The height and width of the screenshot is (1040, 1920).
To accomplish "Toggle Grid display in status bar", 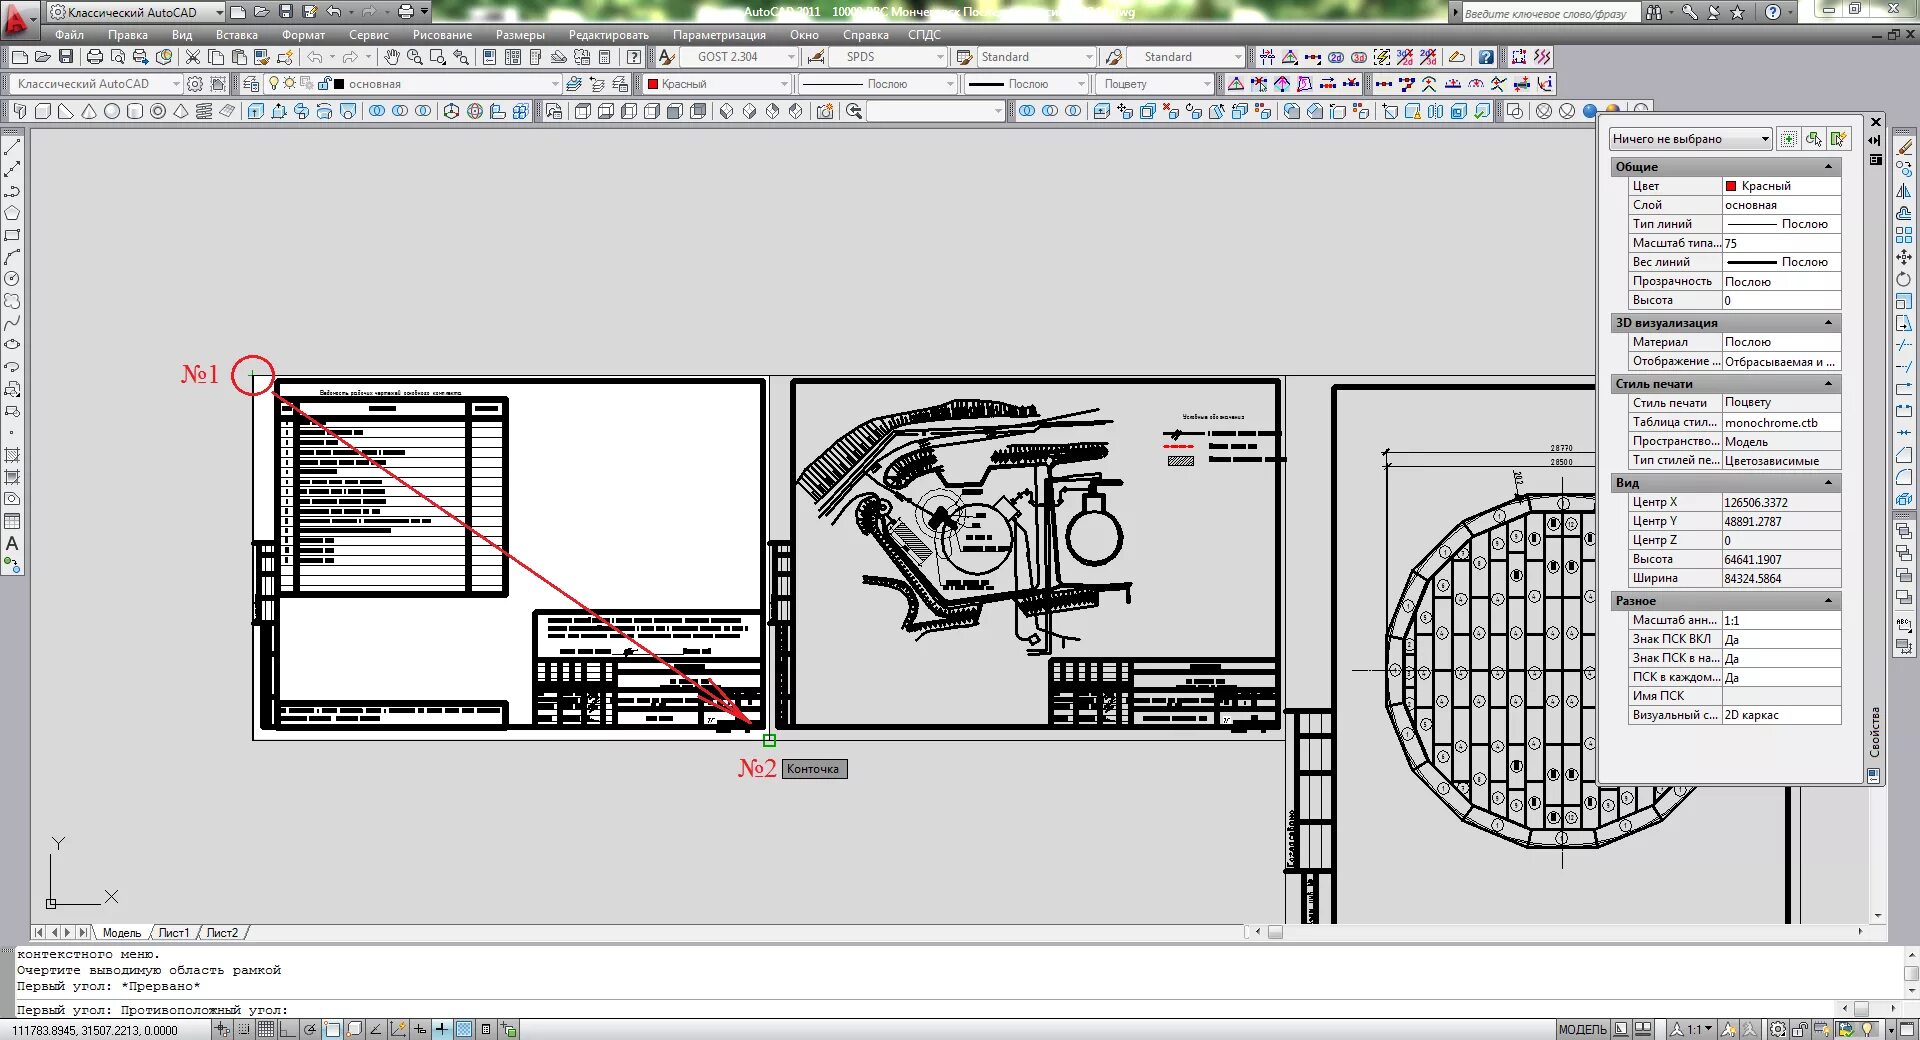I will tap(265, 1029).
